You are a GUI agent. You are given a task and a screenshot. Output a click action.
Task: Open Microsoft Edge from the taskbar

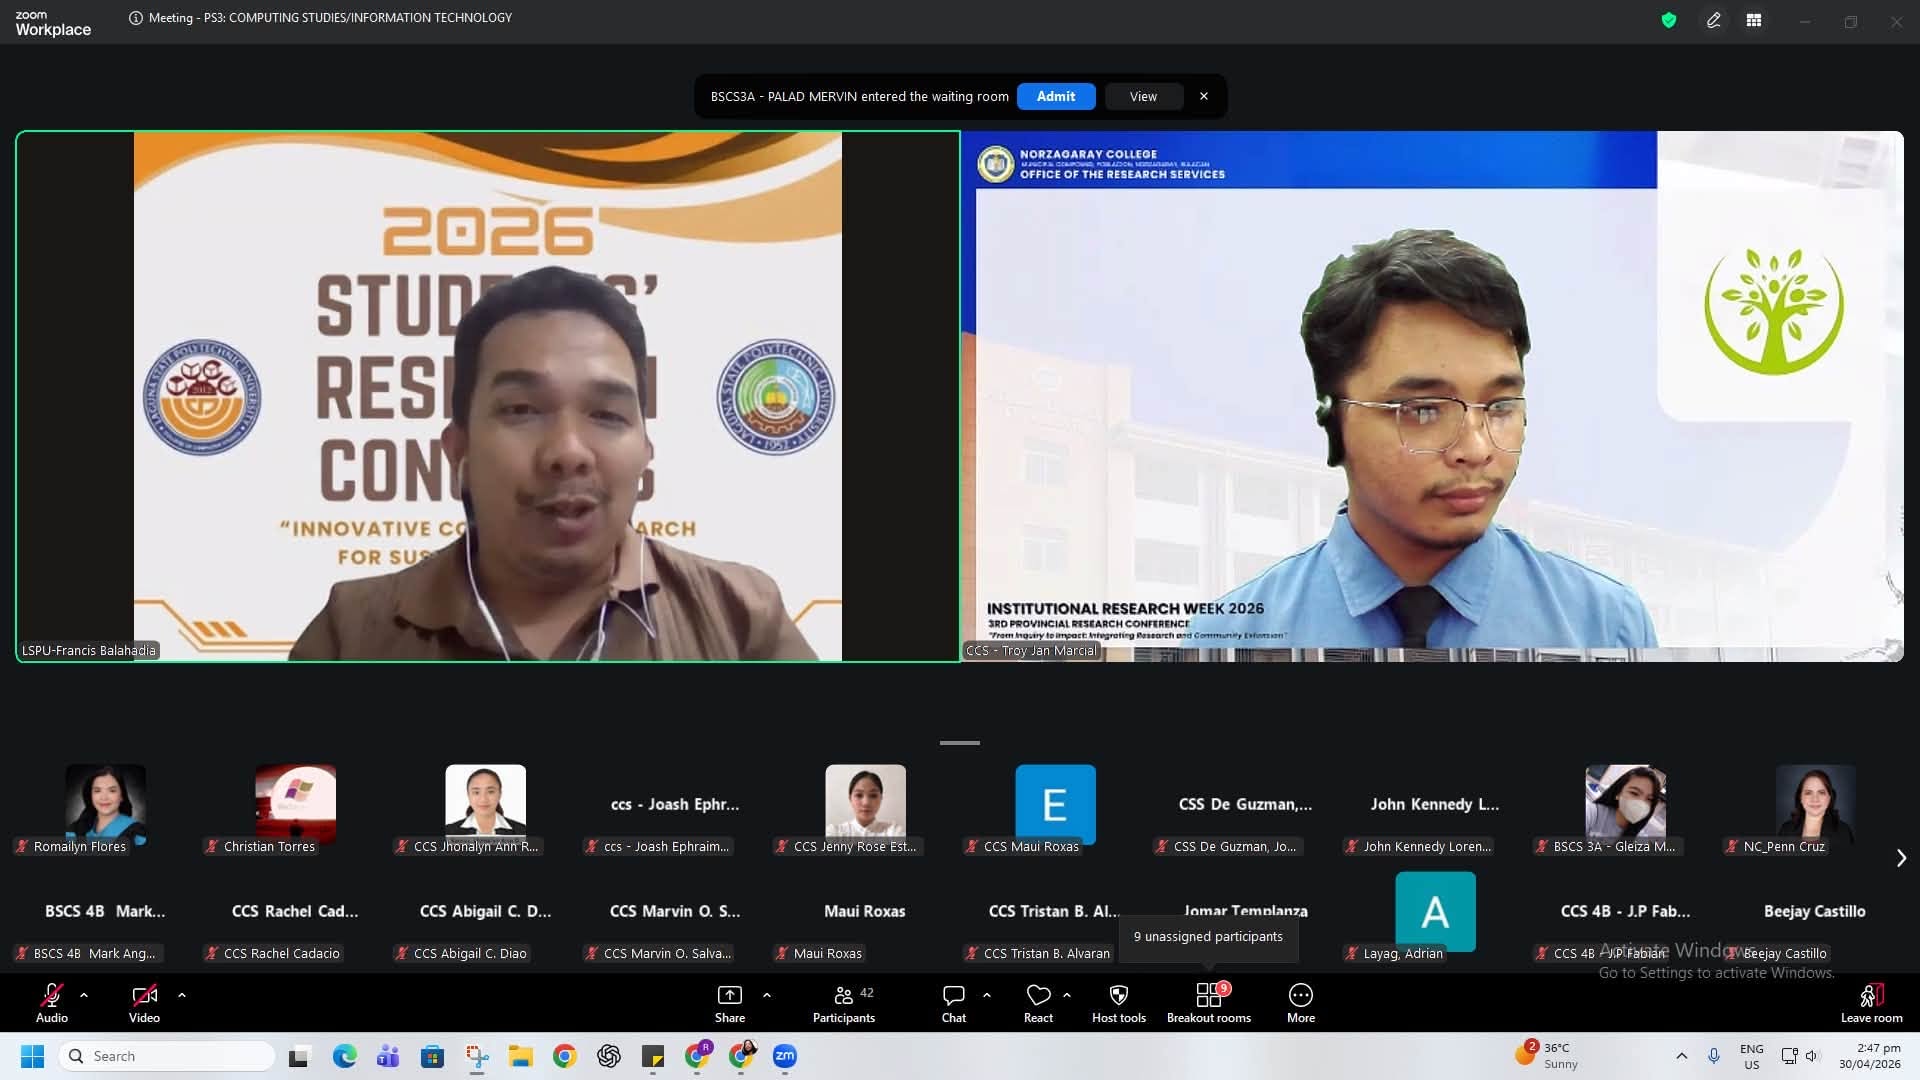coord(345,1056)
